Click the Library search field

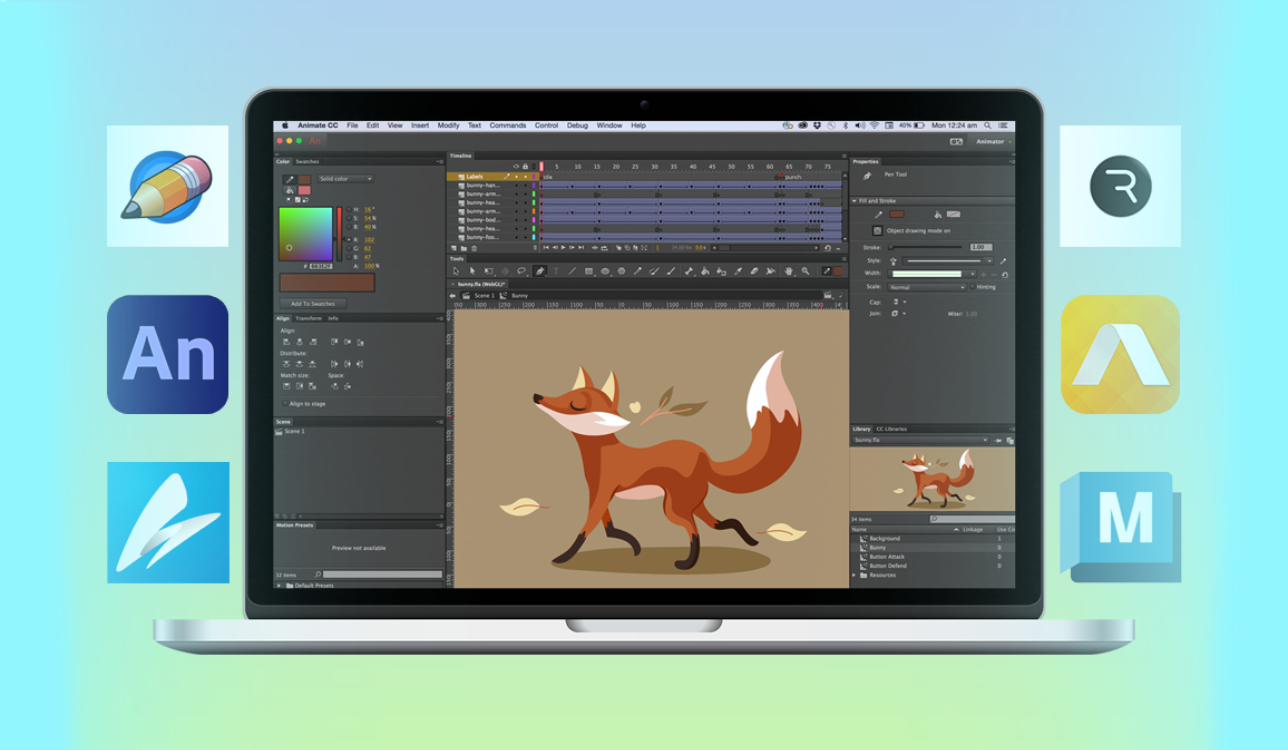tap(972, 519)
